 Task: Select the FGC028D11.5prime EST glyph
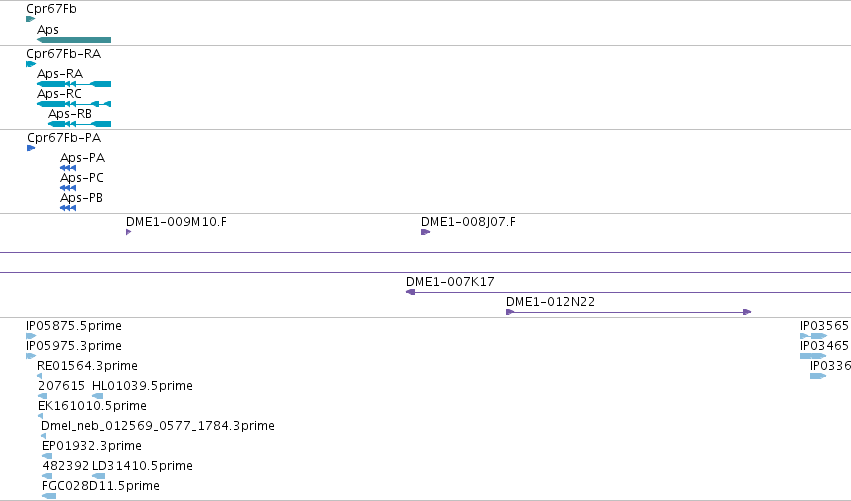[x=49, y=496]
